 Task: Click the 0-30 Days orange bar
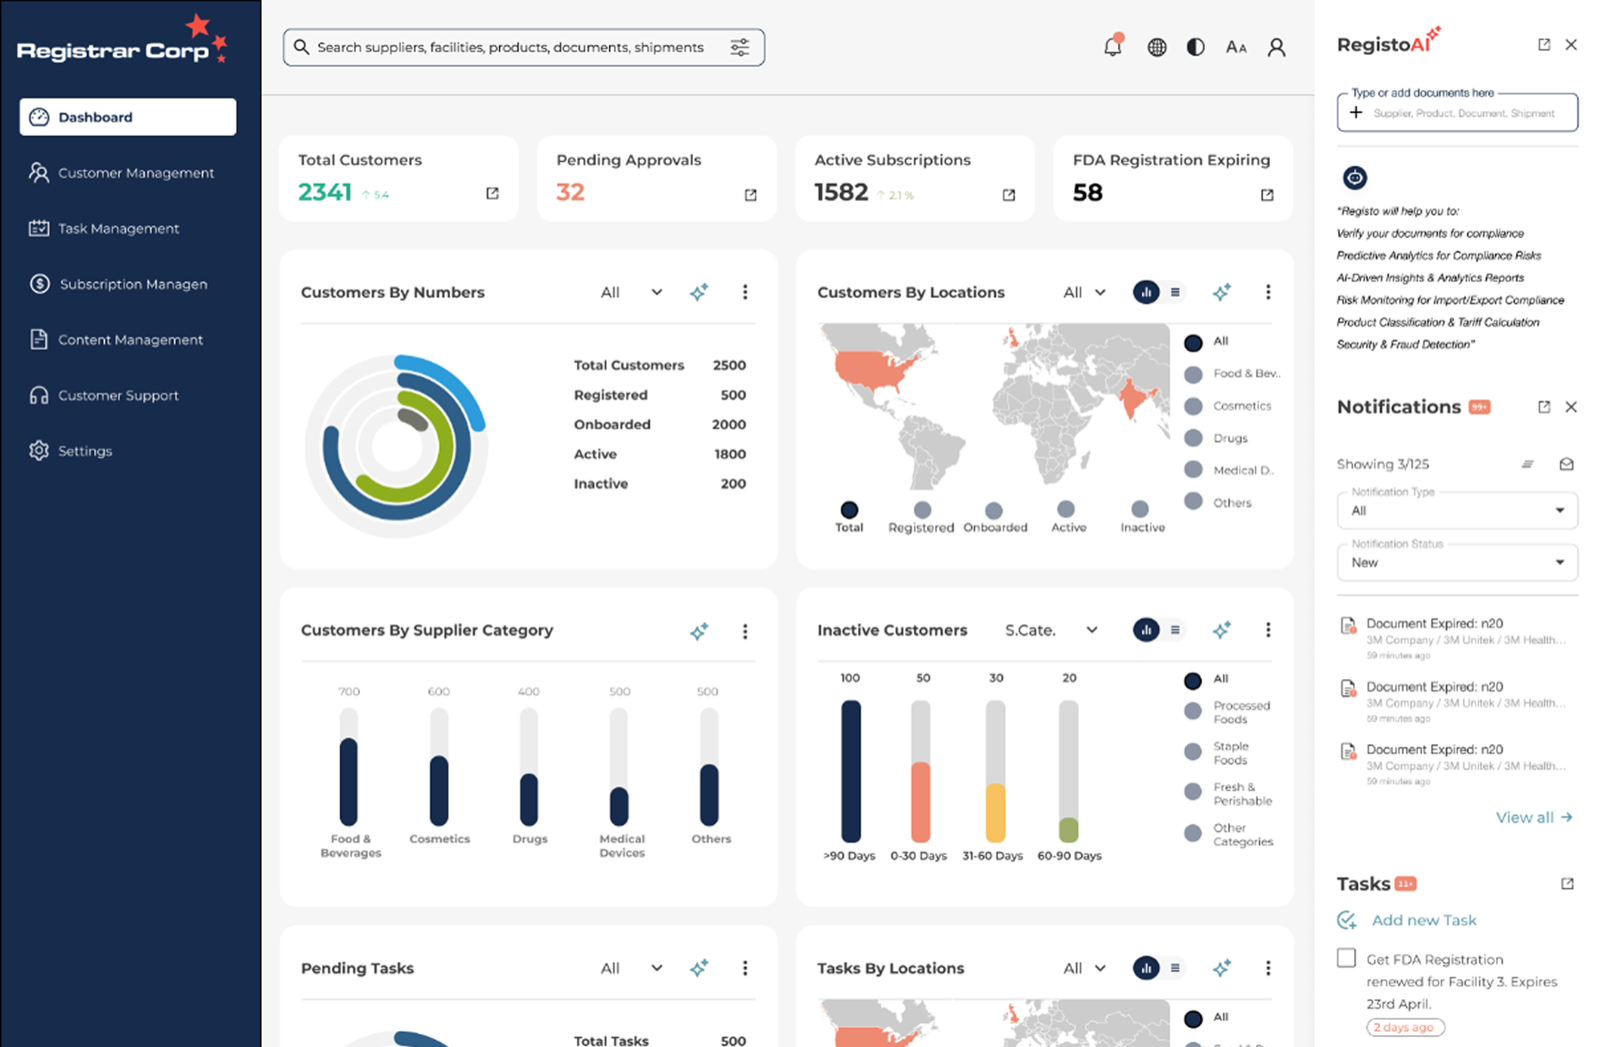coord(921,802)
